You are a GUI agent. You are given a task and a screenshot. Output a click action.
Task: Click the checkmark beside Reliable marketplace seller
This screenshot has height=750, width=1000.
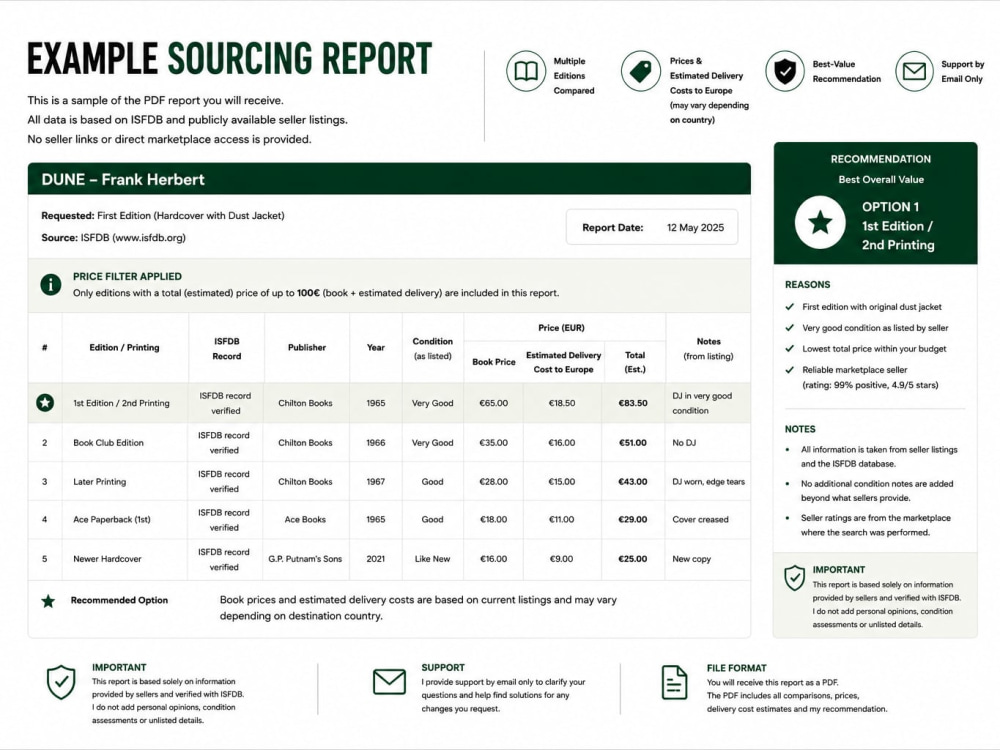[x=790, y=370]
